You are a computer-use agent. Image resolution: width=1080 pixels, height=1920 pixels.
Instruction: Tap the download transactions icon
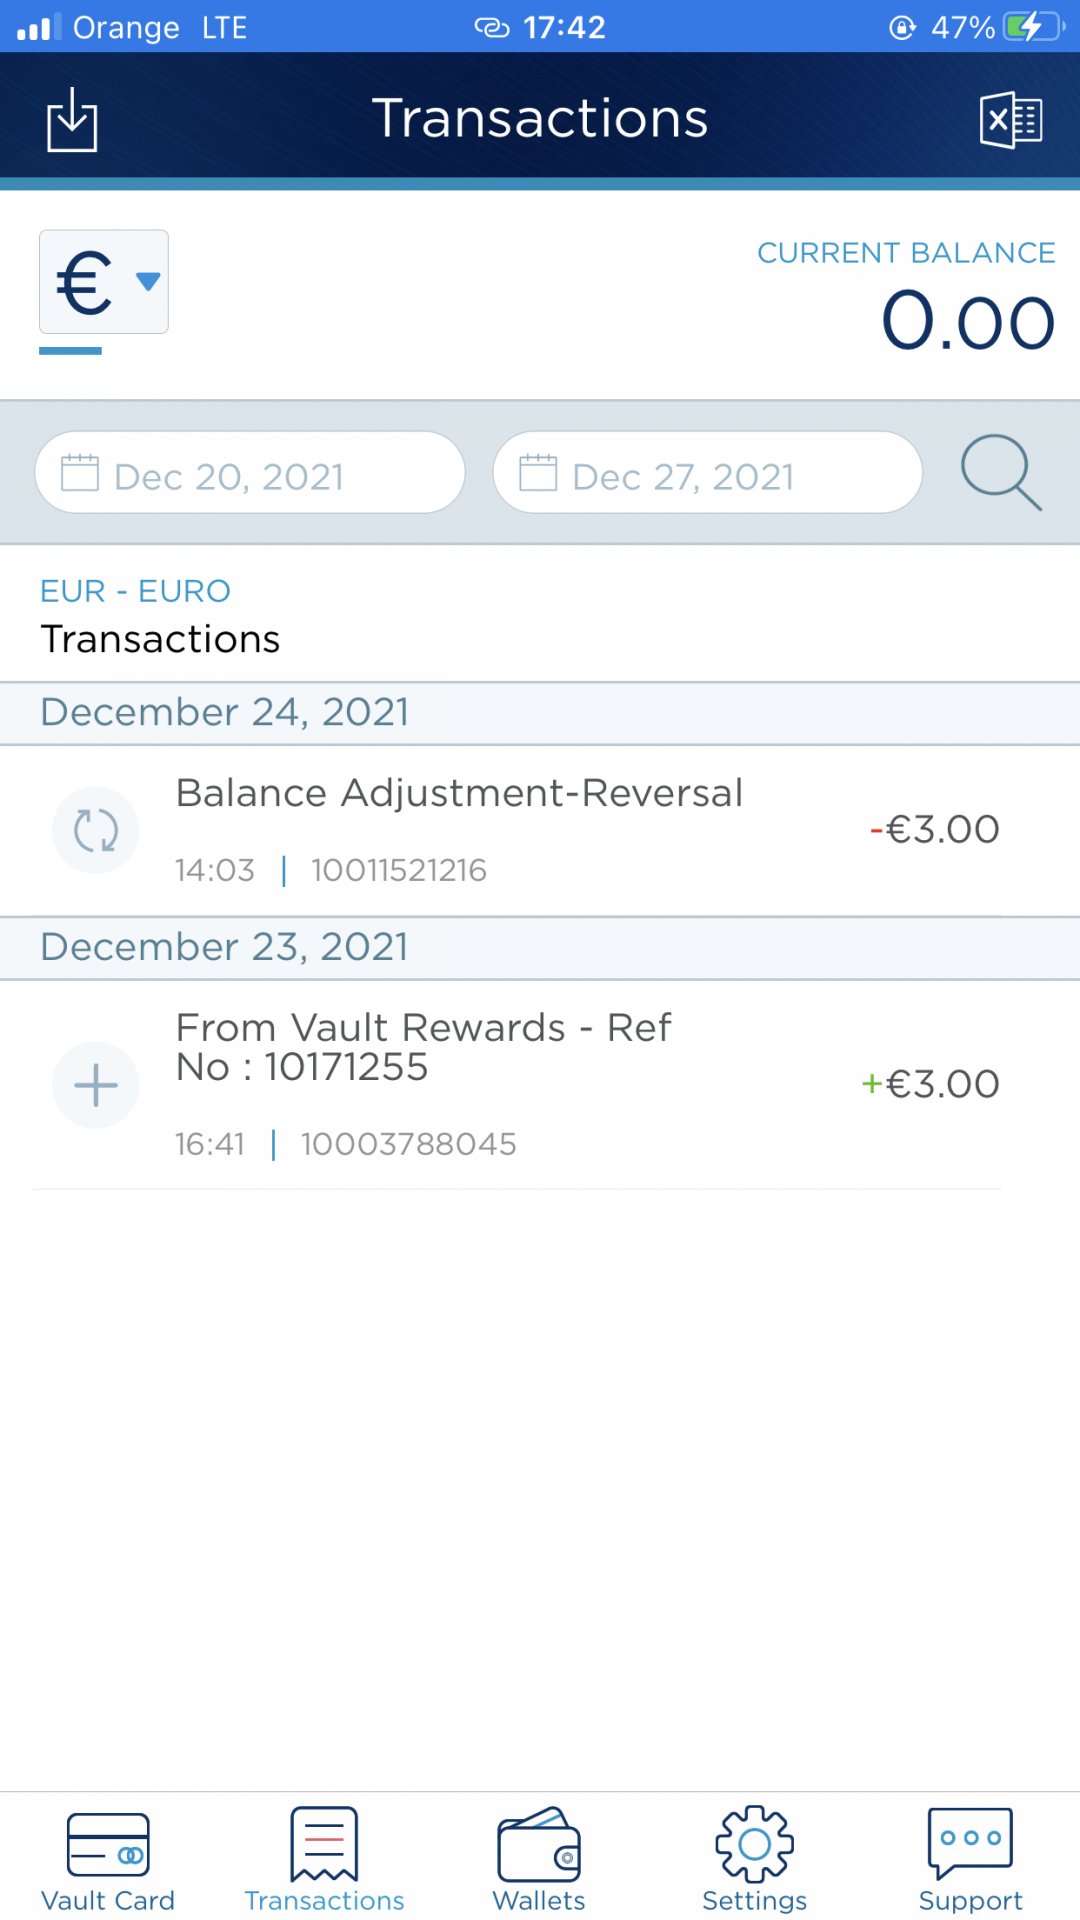tap(72, 120)
